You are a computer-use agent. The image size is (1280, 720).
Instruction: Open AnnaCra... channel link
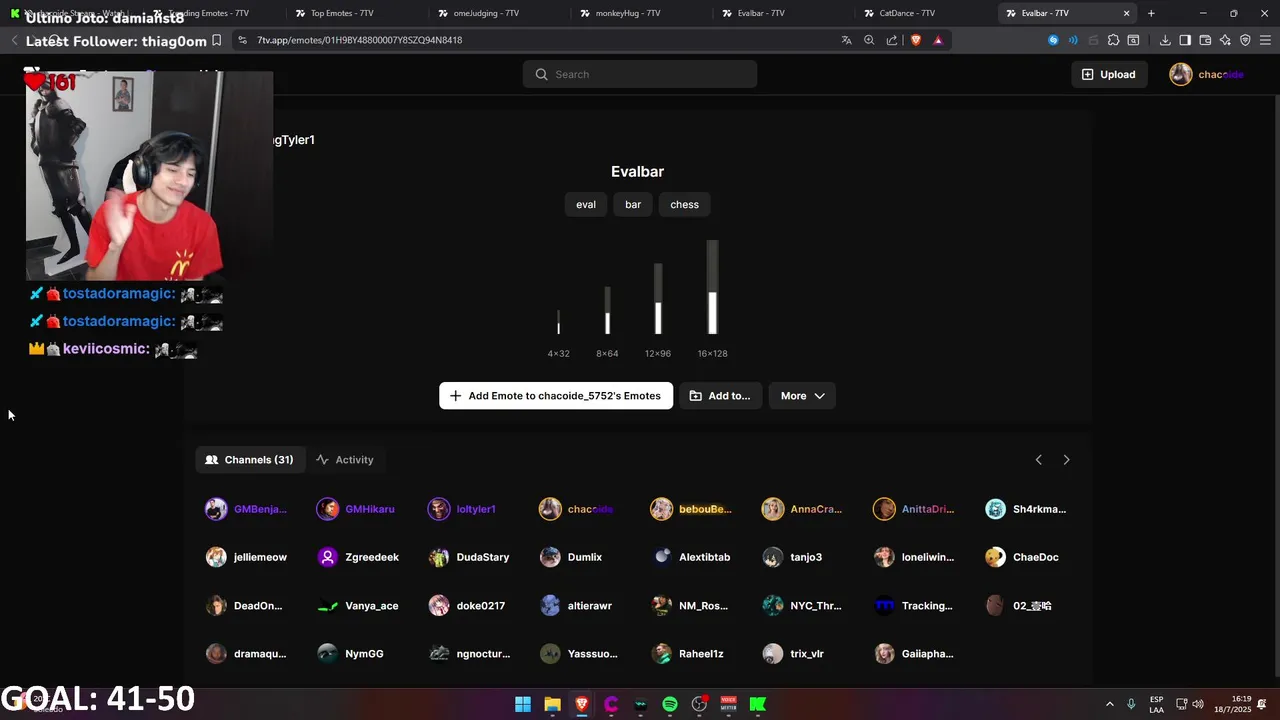click(802, 509)
